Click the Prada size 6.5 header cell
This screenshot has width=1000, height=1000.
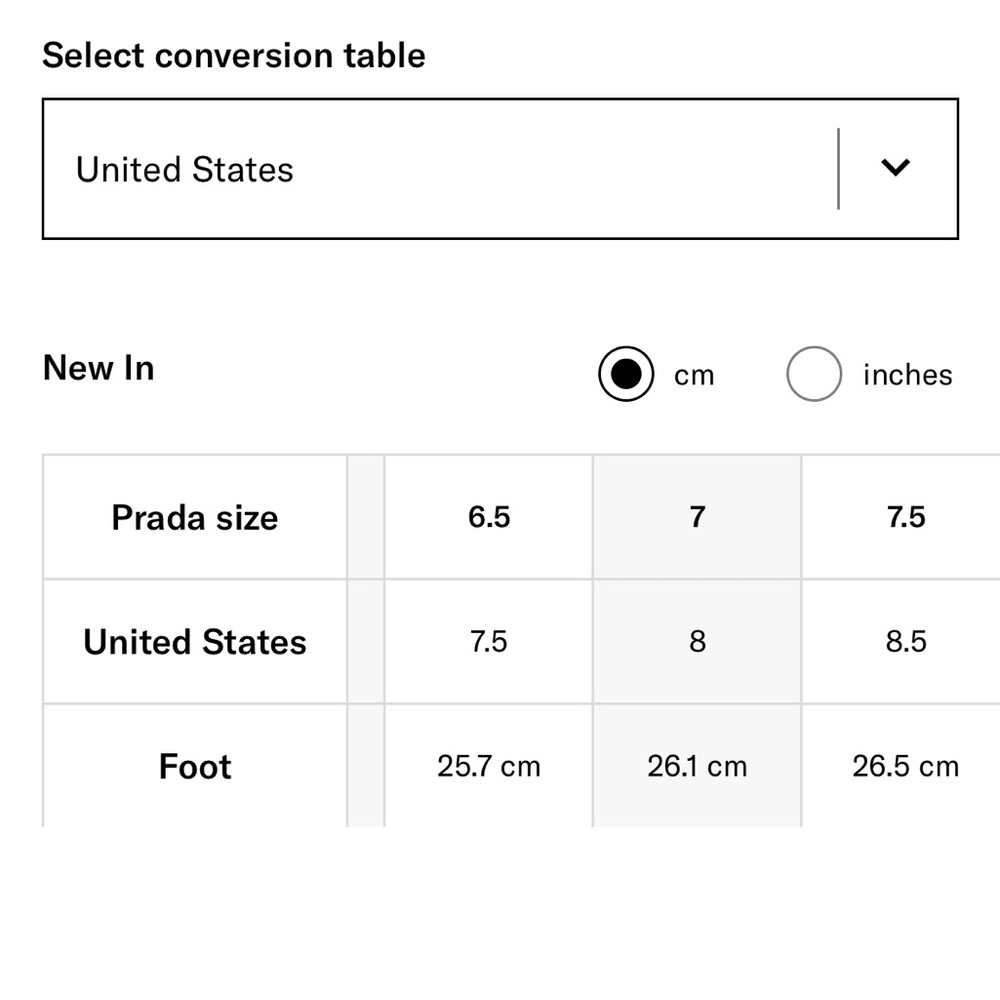pyautogui.click(x=489, y=517)
